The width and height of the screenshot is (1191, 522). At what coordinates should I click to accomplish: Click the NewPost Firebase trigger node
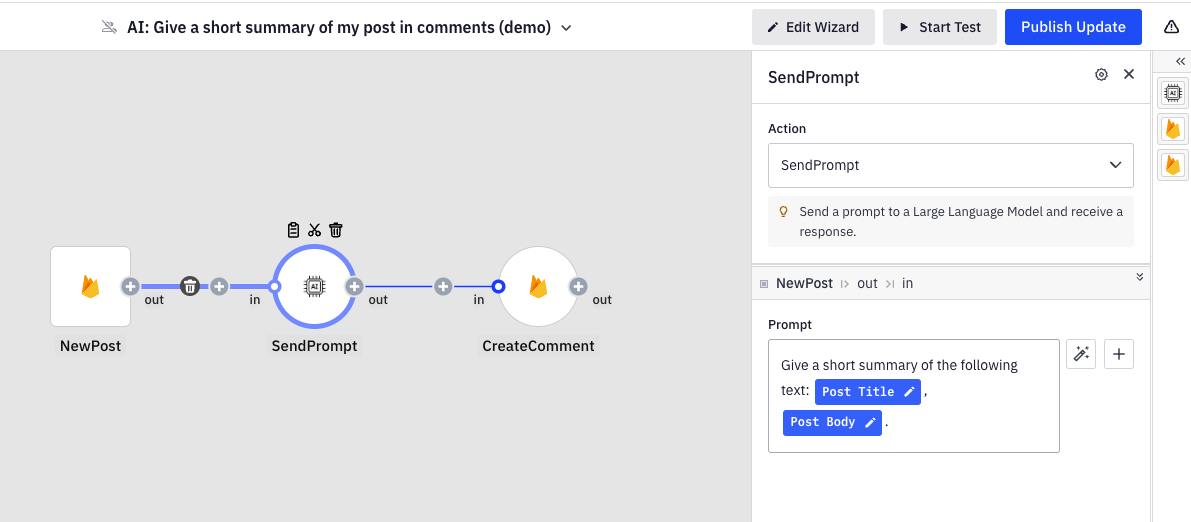(90, 287)
